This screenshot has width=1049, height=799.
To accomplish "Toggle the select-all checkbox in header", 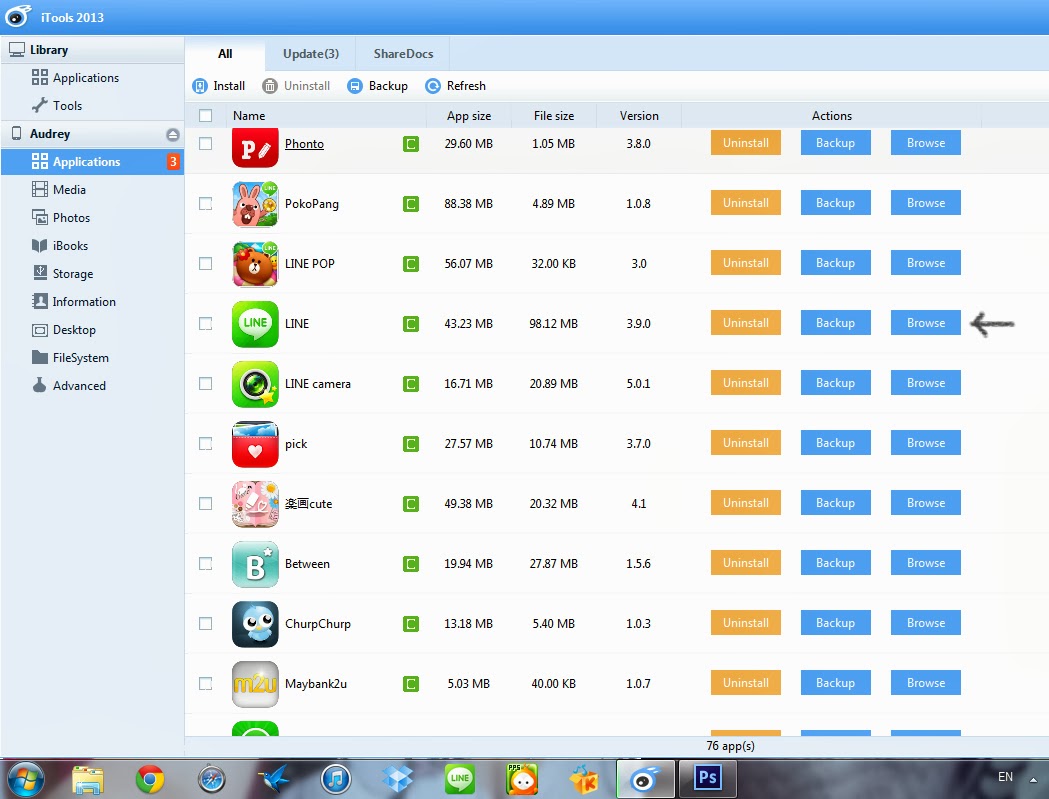I will 205,116.
